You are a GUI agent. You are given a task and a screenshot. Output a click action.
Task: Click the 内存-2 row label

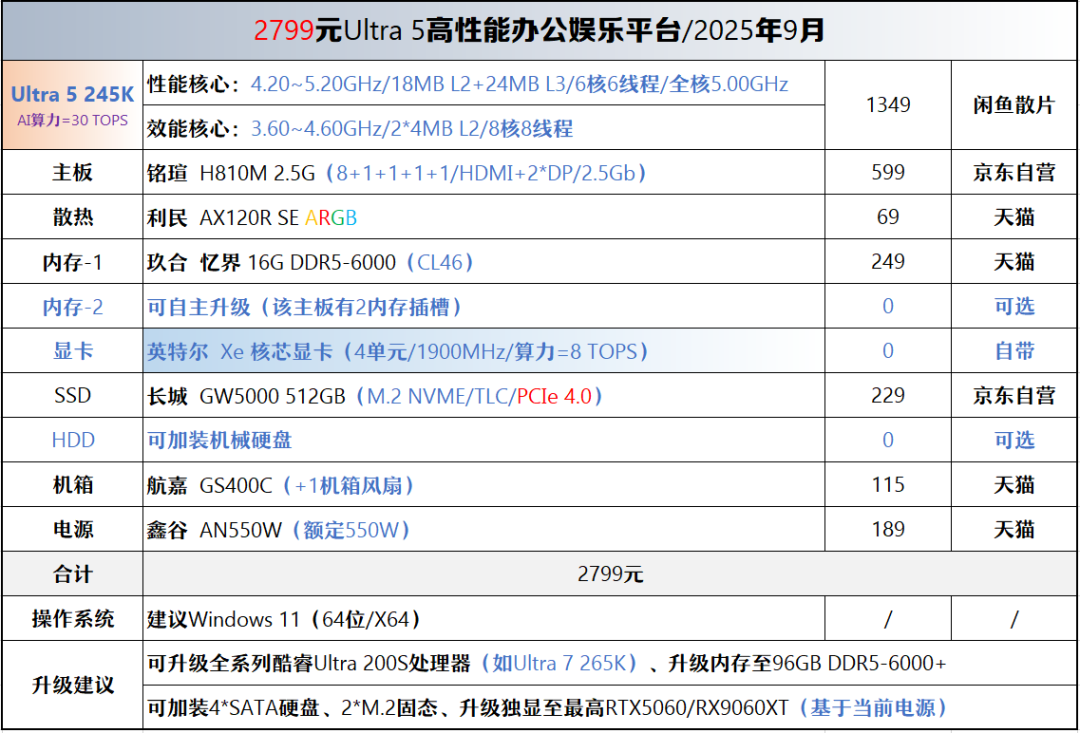click(72, 307)
